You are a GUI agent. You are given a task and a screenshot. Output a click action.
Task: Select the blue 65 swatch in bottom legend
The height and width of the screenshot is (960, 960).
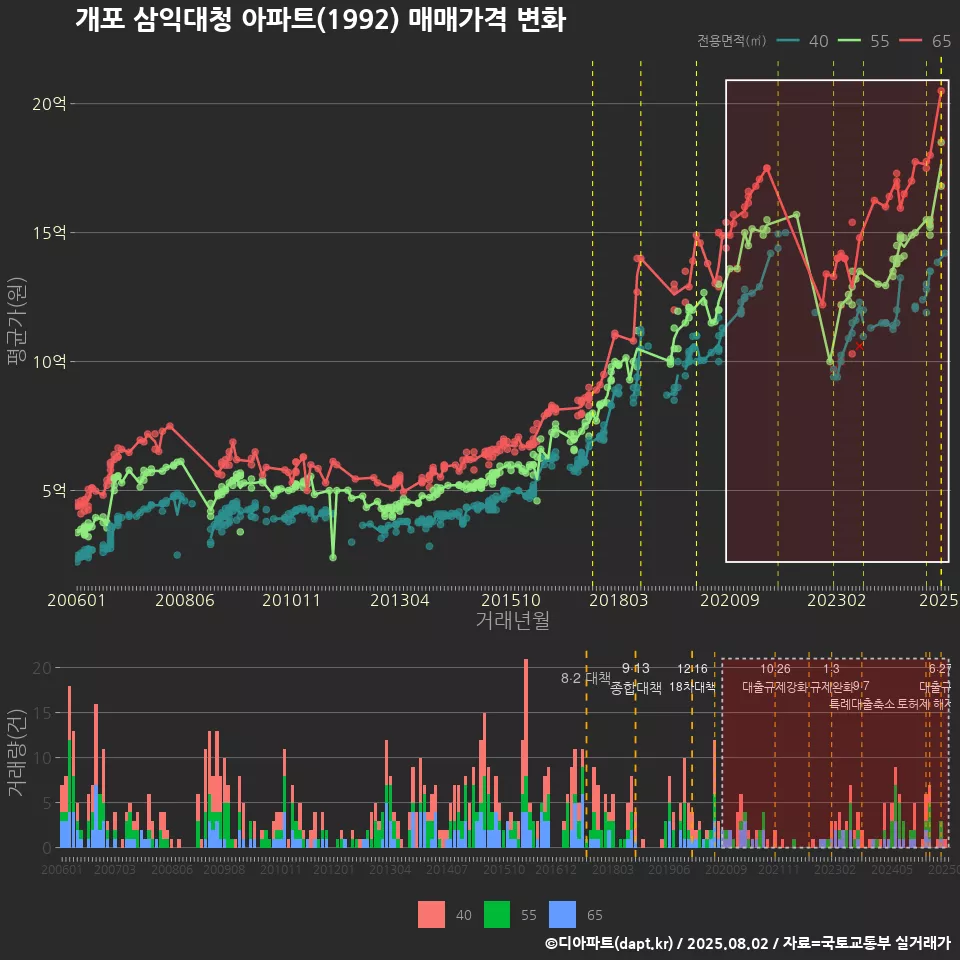(x=562, y=915)
